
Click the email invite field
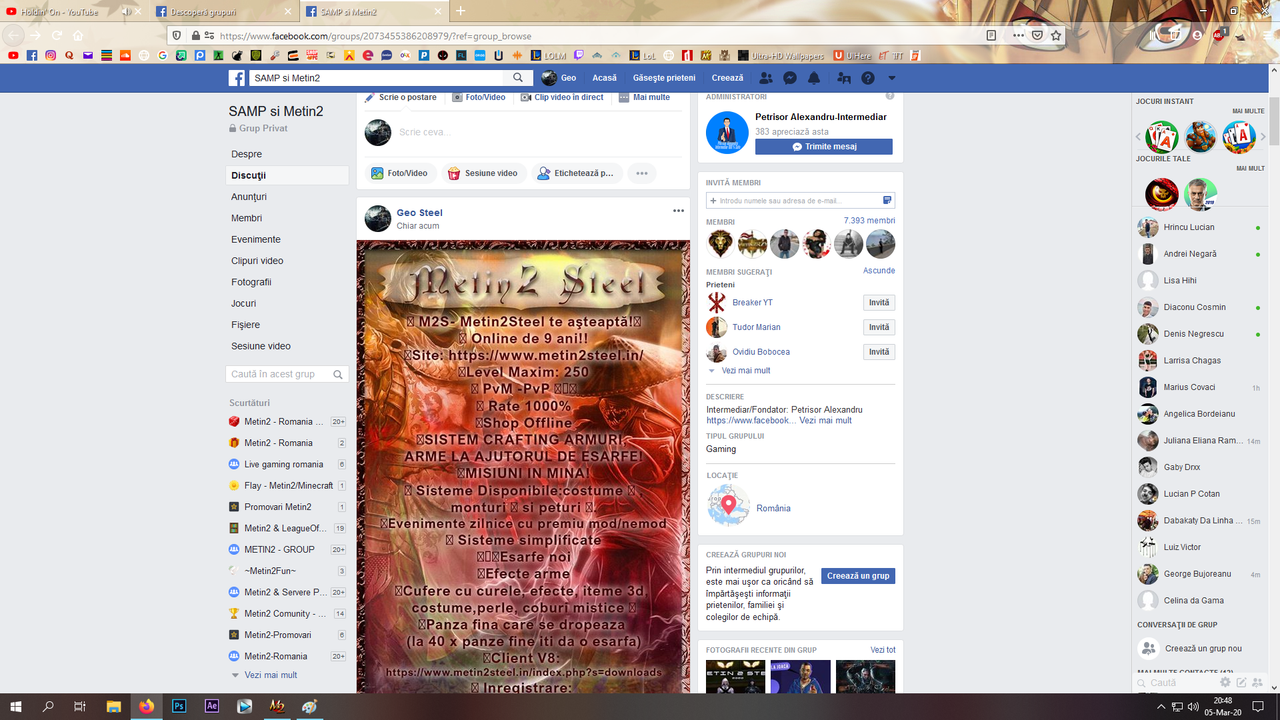coord(800,201)
